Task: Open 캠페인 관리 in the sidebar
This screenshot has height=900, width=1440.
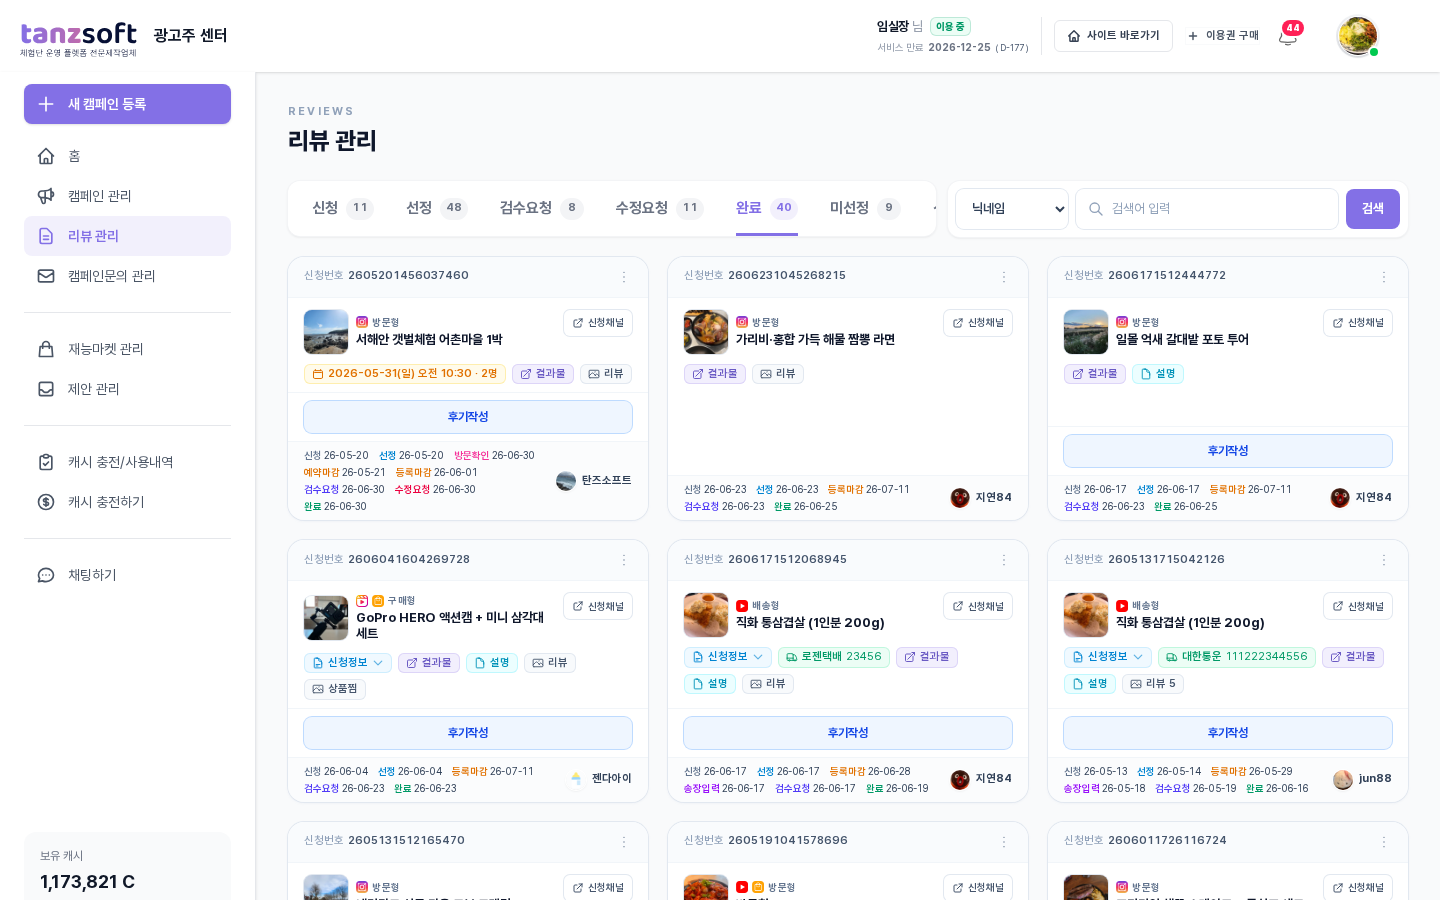Action: 127,196
